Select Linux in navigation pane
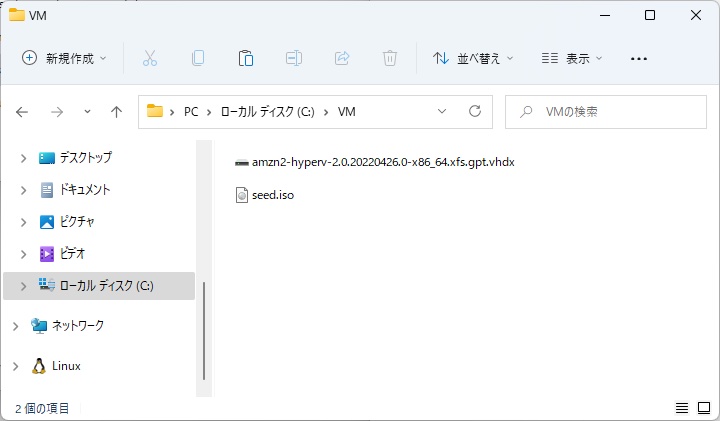This screenshot has height=421, width=720. (66, 366)
